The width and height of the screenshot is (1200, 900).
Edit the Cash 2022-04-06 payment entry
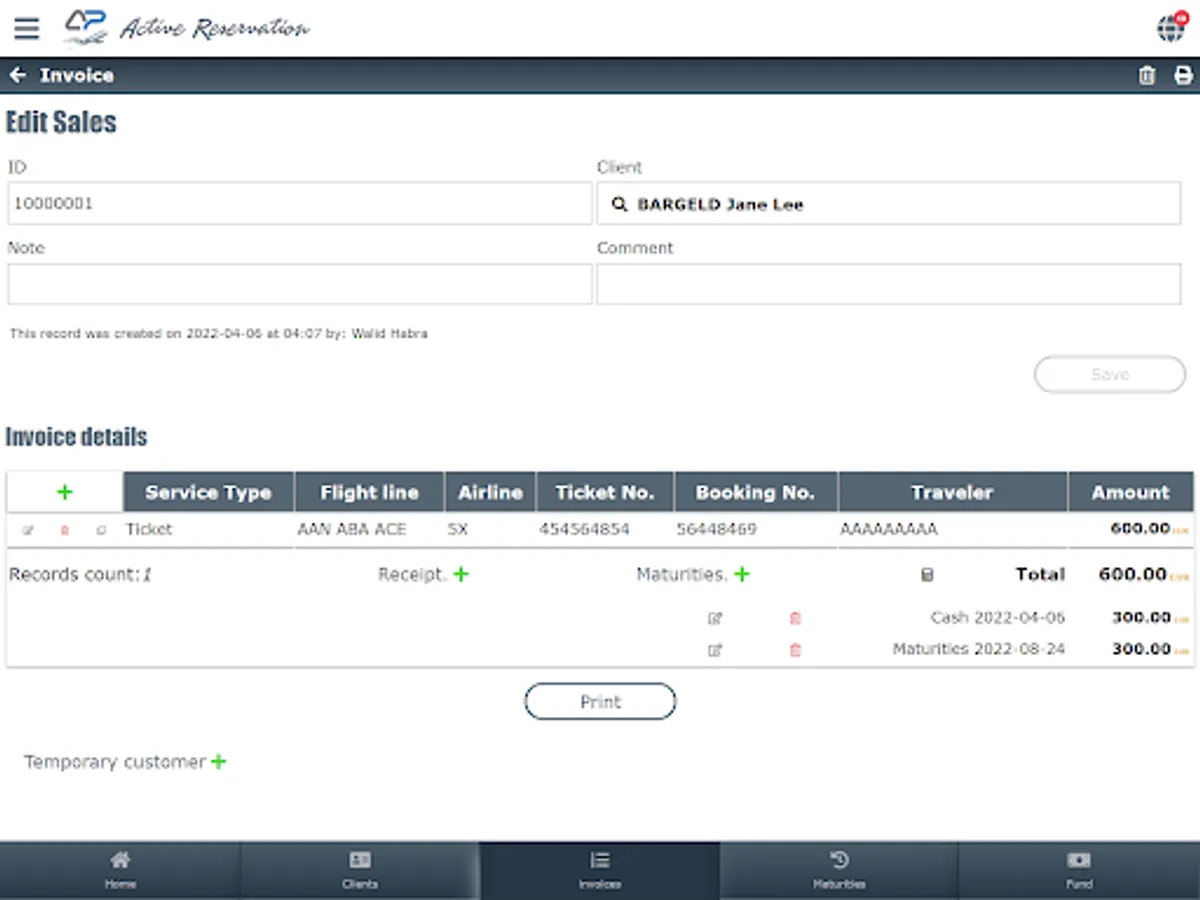pyautogui.click(x=715, y=618)
